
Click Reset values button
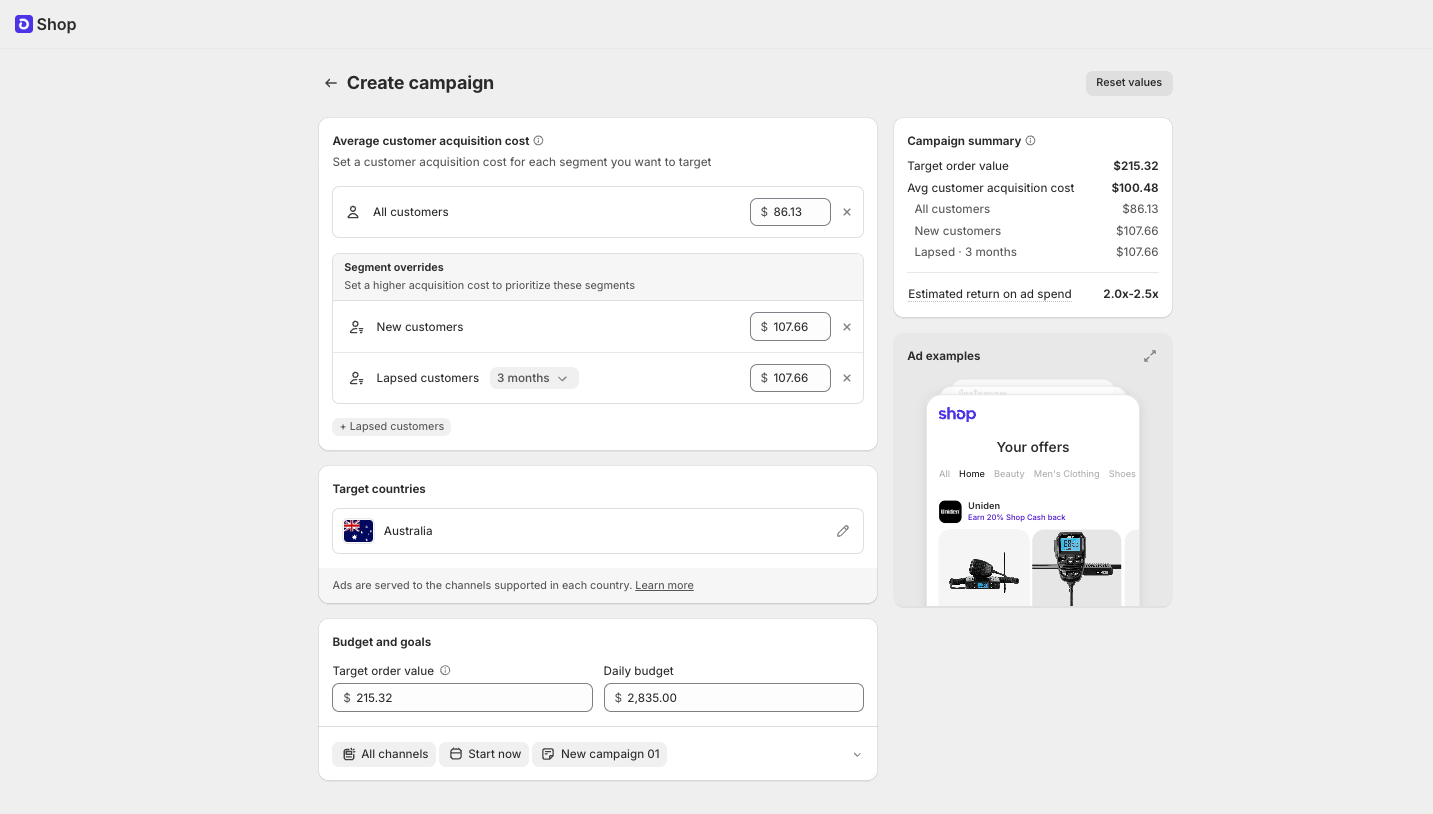tap(1129, 83)
